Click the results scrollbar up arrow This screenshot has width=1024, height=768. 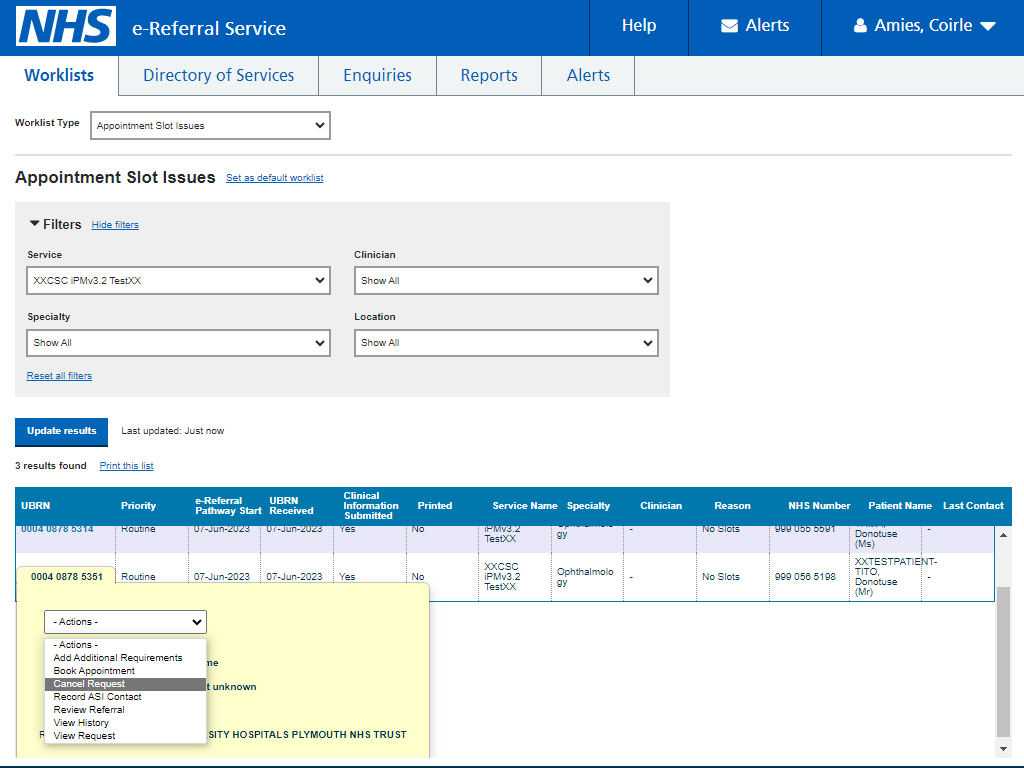pos(1003,536)
